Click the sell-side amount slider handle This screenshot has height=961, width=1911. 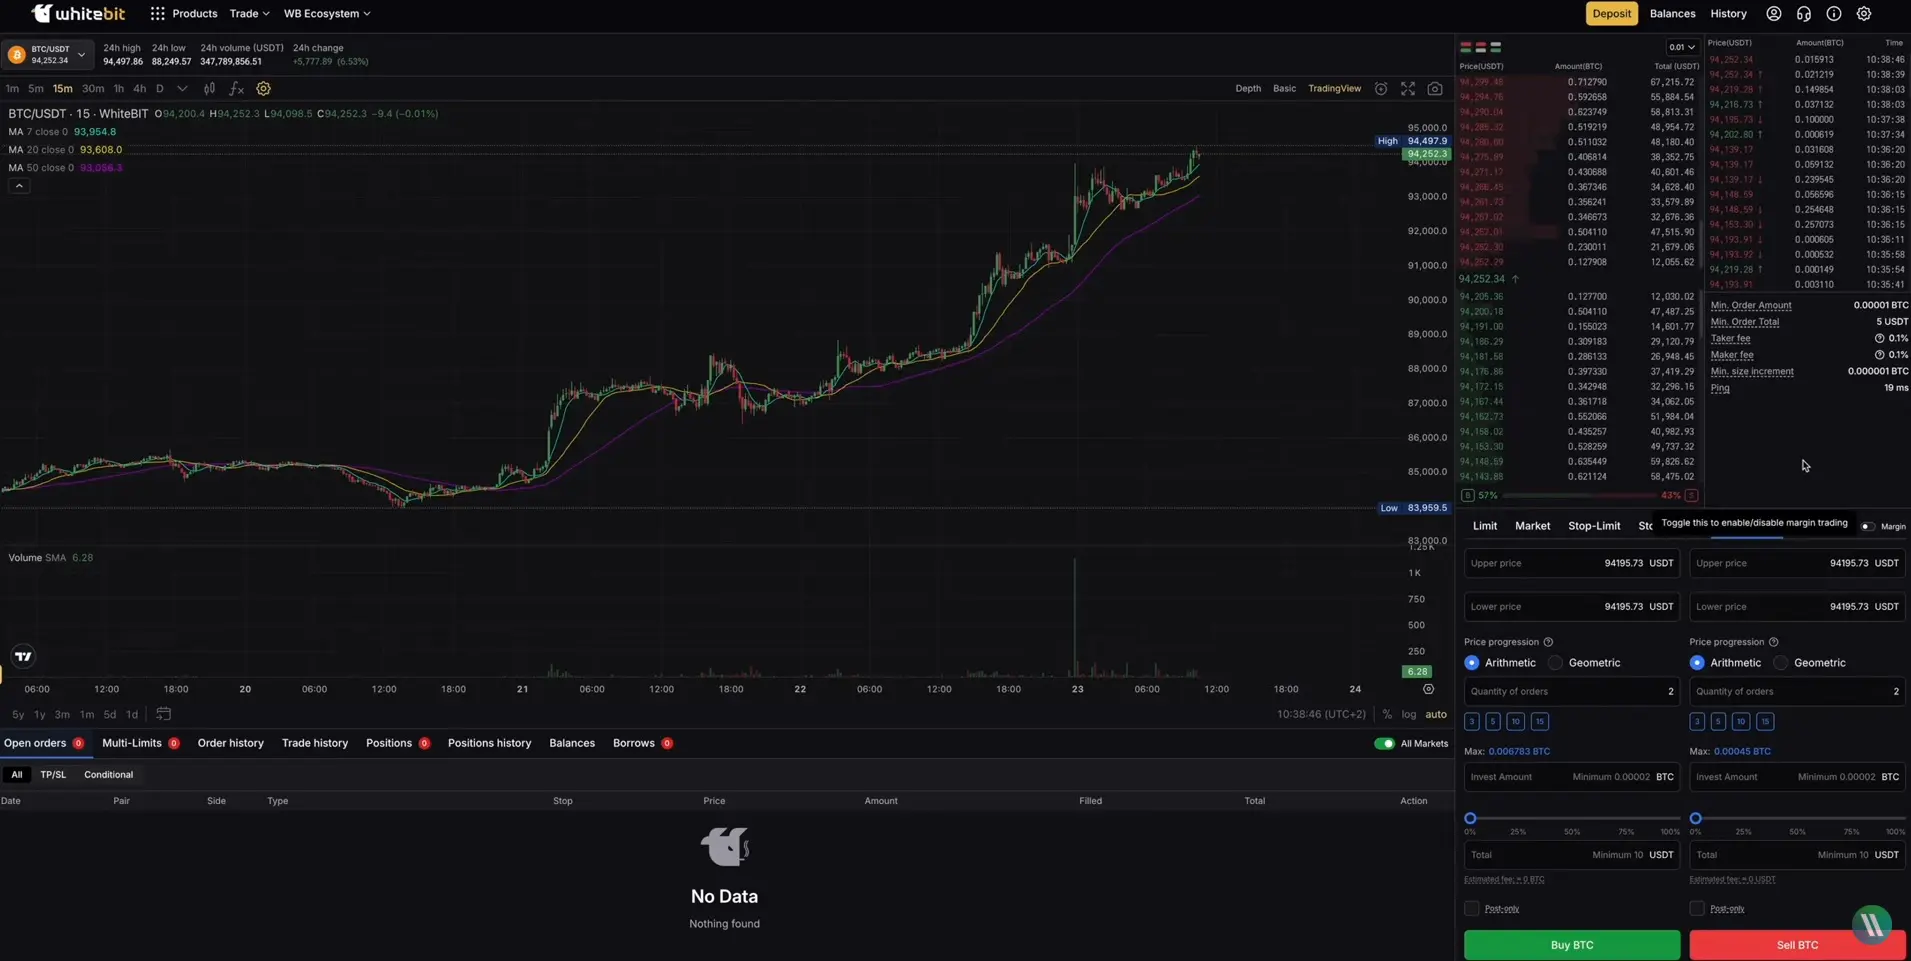1695,818
